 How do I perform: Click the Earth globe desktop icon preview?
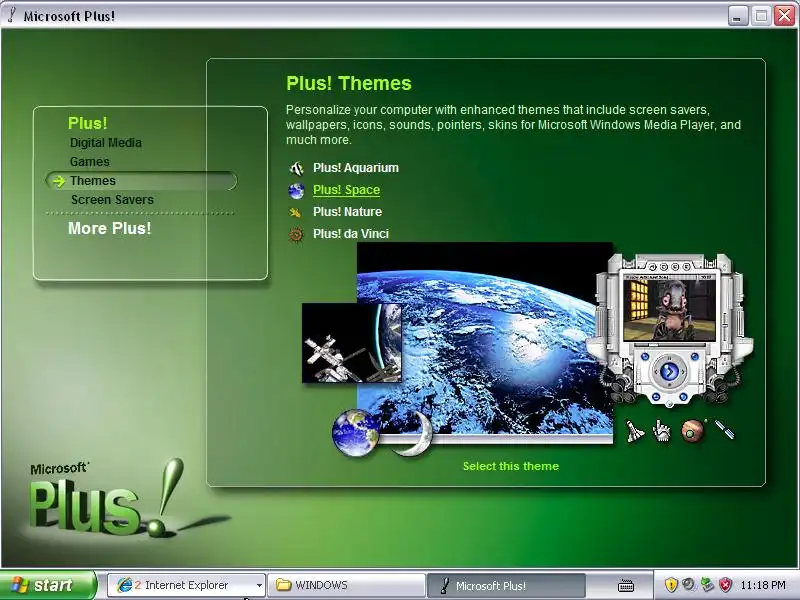point(356,432)
